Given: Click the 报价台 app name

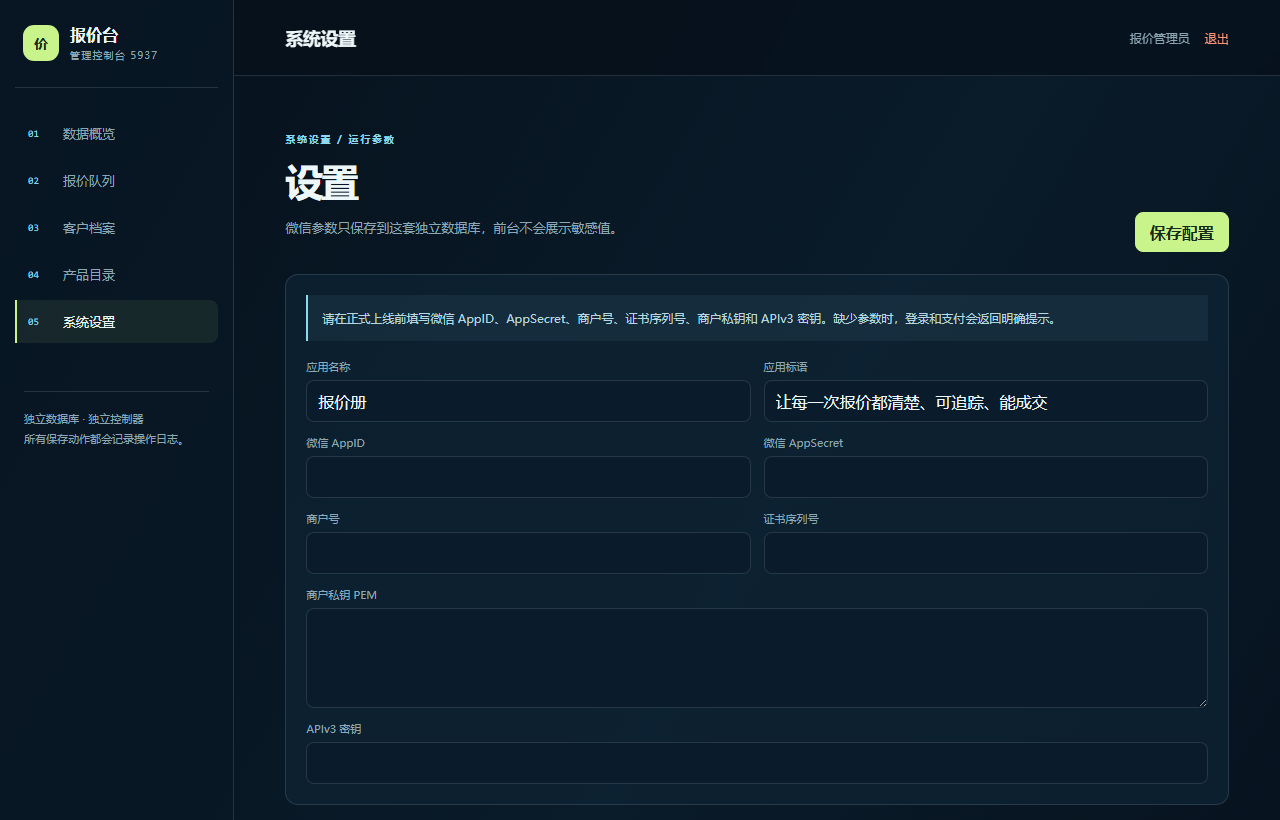Looking at the screenshot, I should [94, 35].
